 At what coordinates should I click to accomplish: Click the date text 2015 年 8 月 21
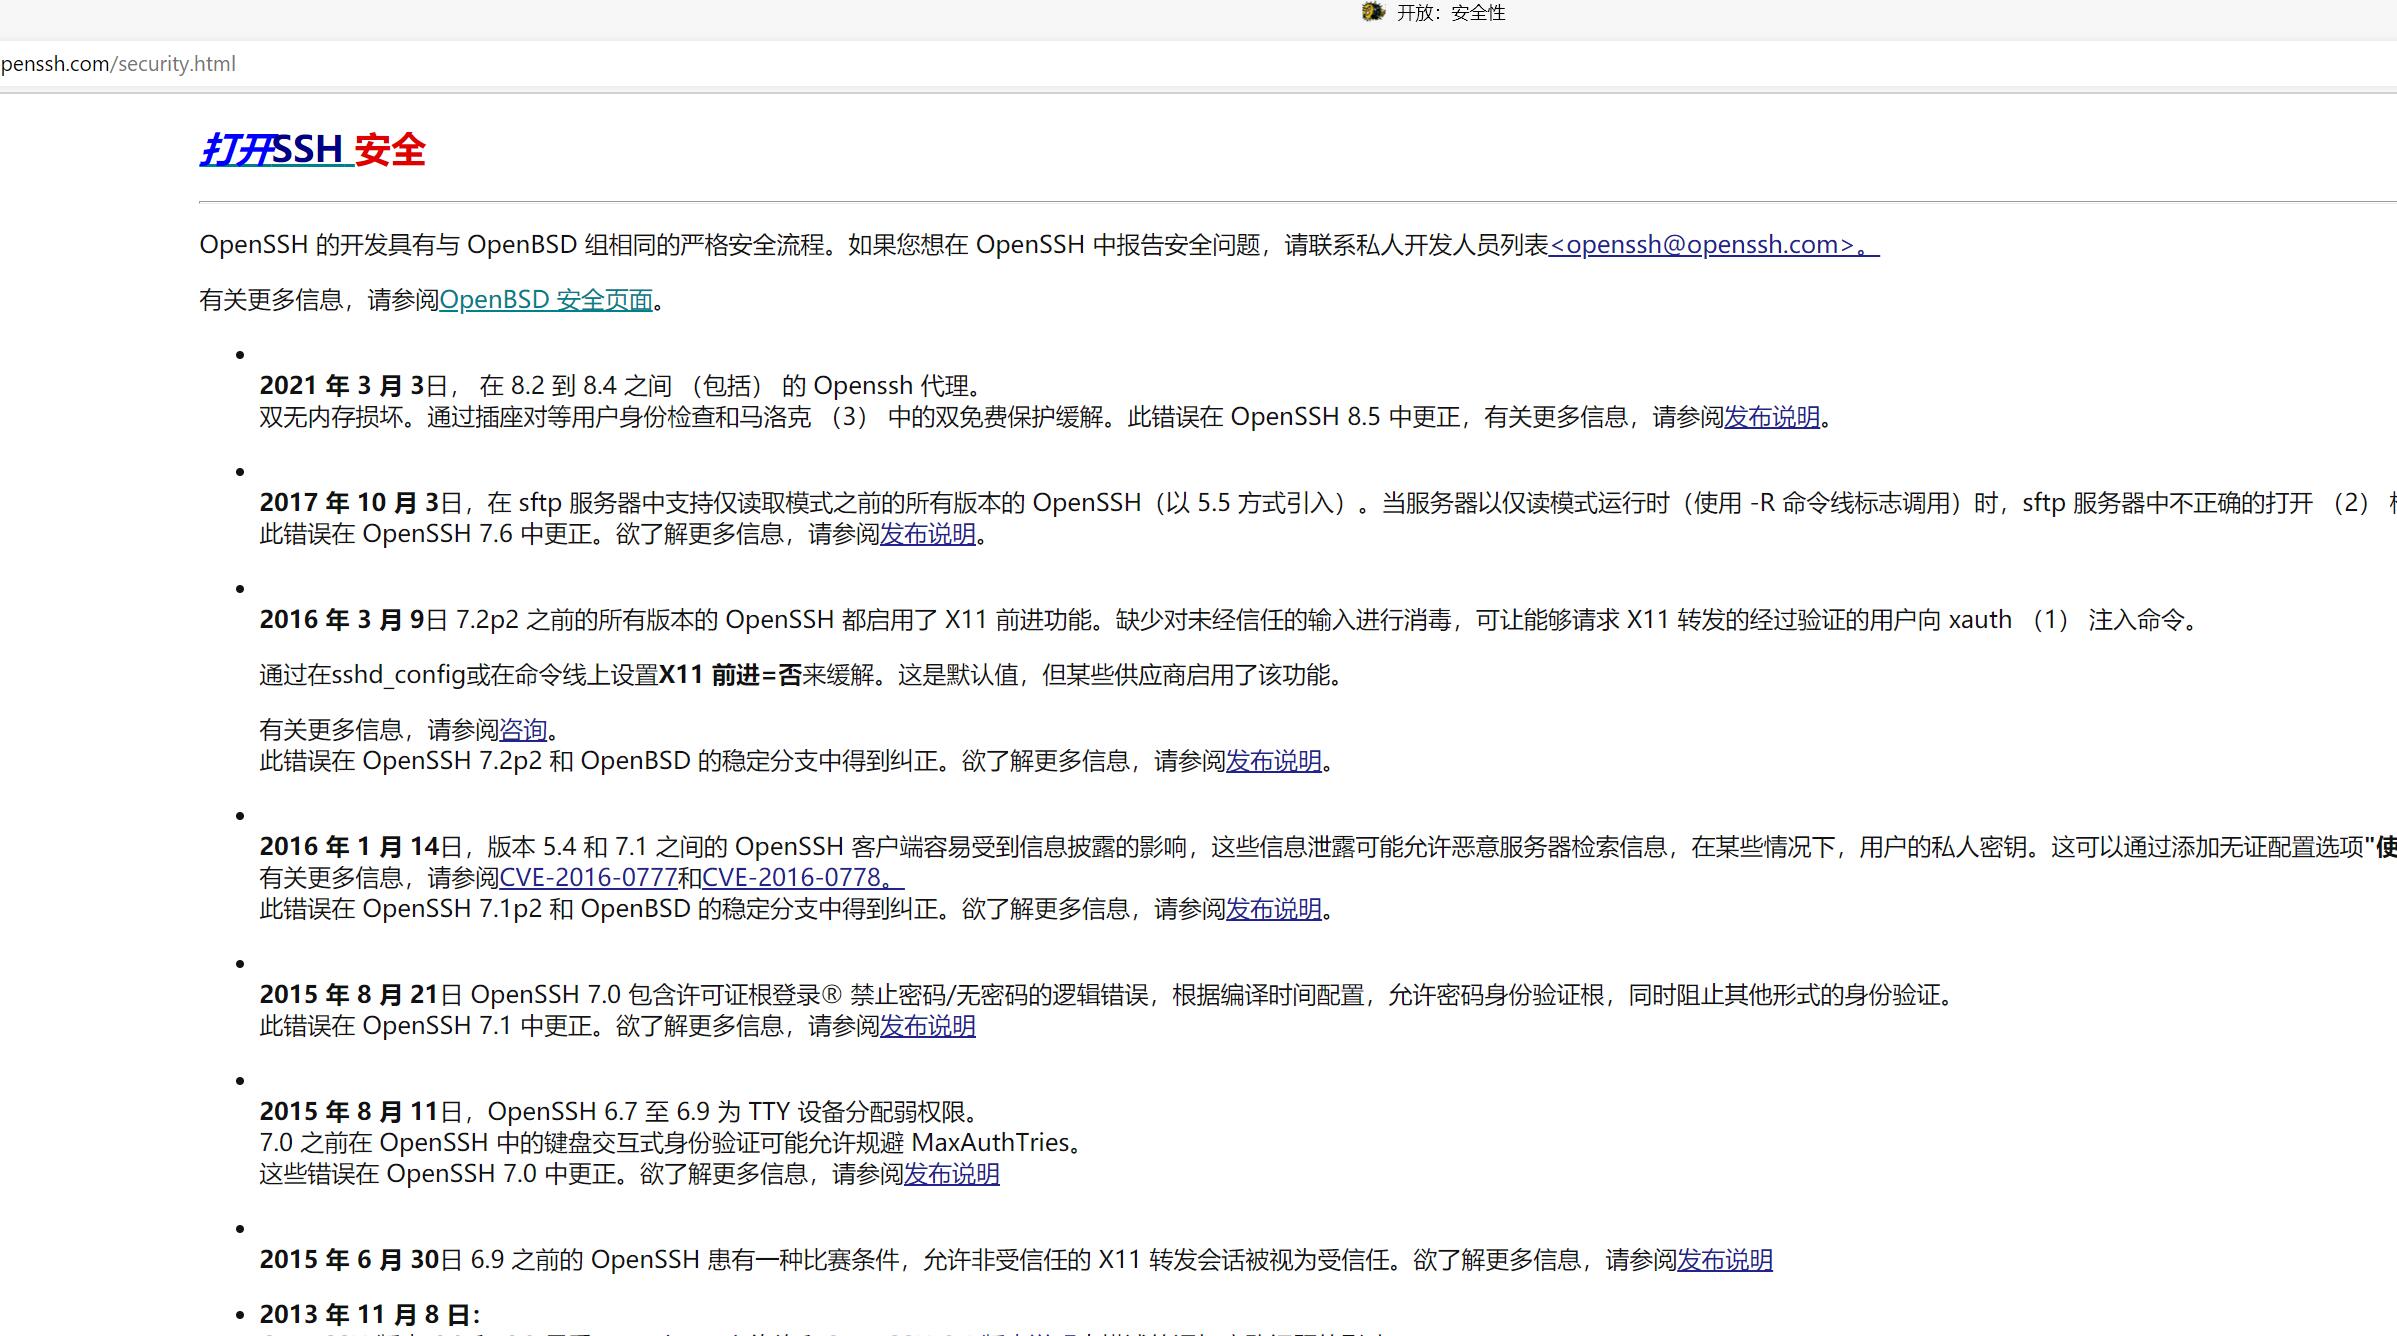(x=350, y=995)
